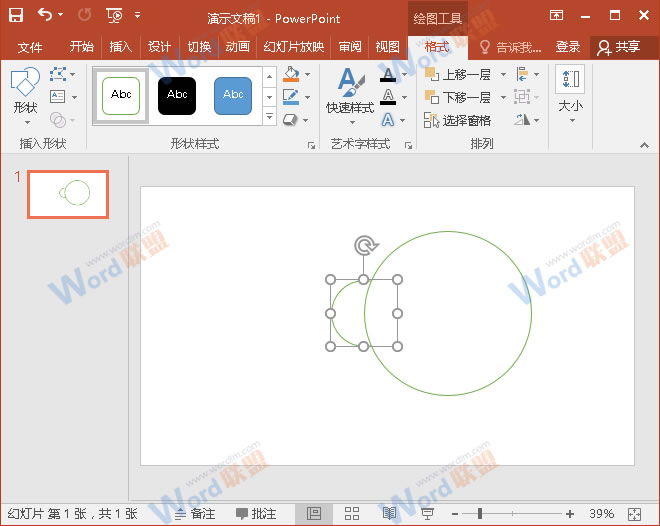The image size is (660, 526).
Task: Switch to Slide Sorter view
Action: coord(352,513)
